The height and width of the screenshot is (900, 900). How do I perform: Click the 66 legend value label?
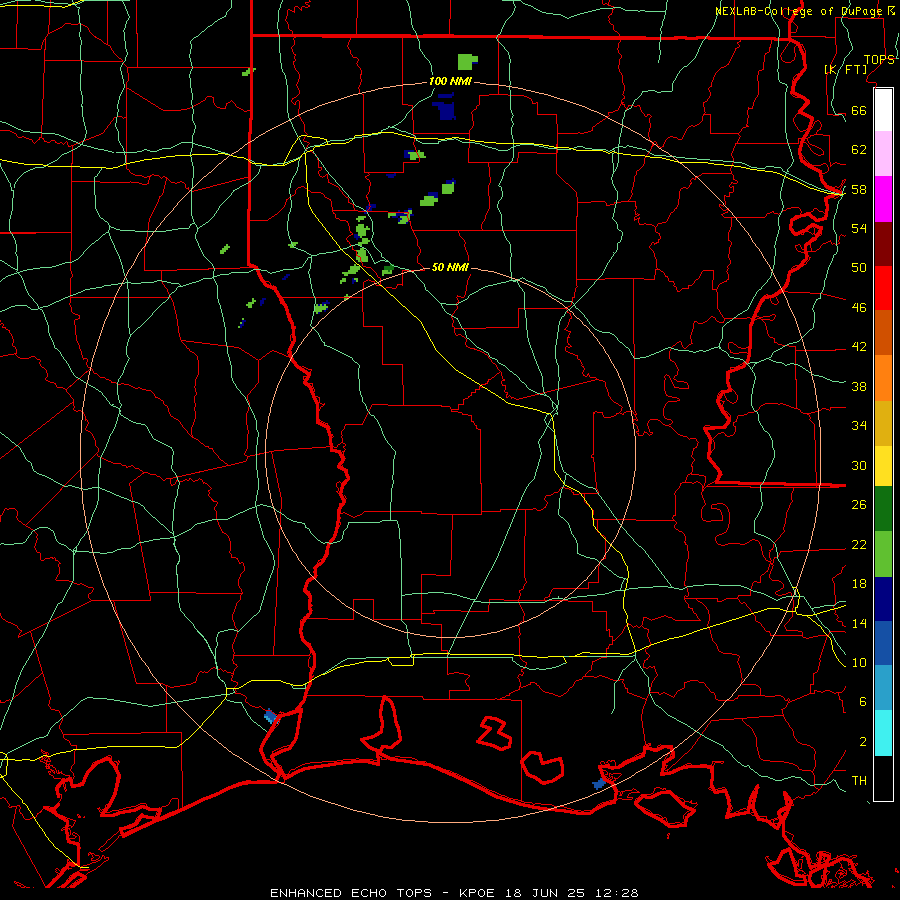[859, 110]
